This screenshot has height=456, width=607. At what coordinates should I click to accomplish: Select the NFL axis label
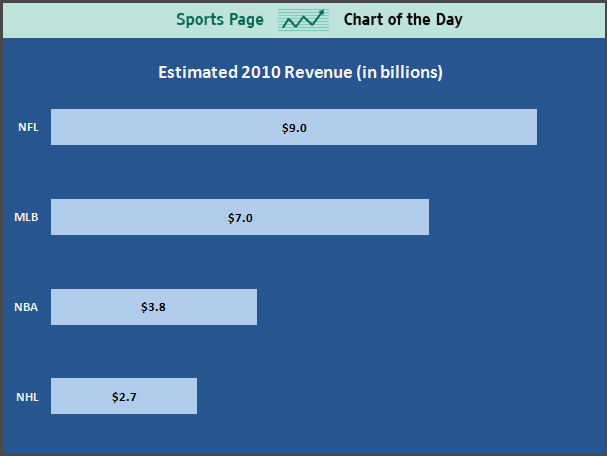[28, 127]
